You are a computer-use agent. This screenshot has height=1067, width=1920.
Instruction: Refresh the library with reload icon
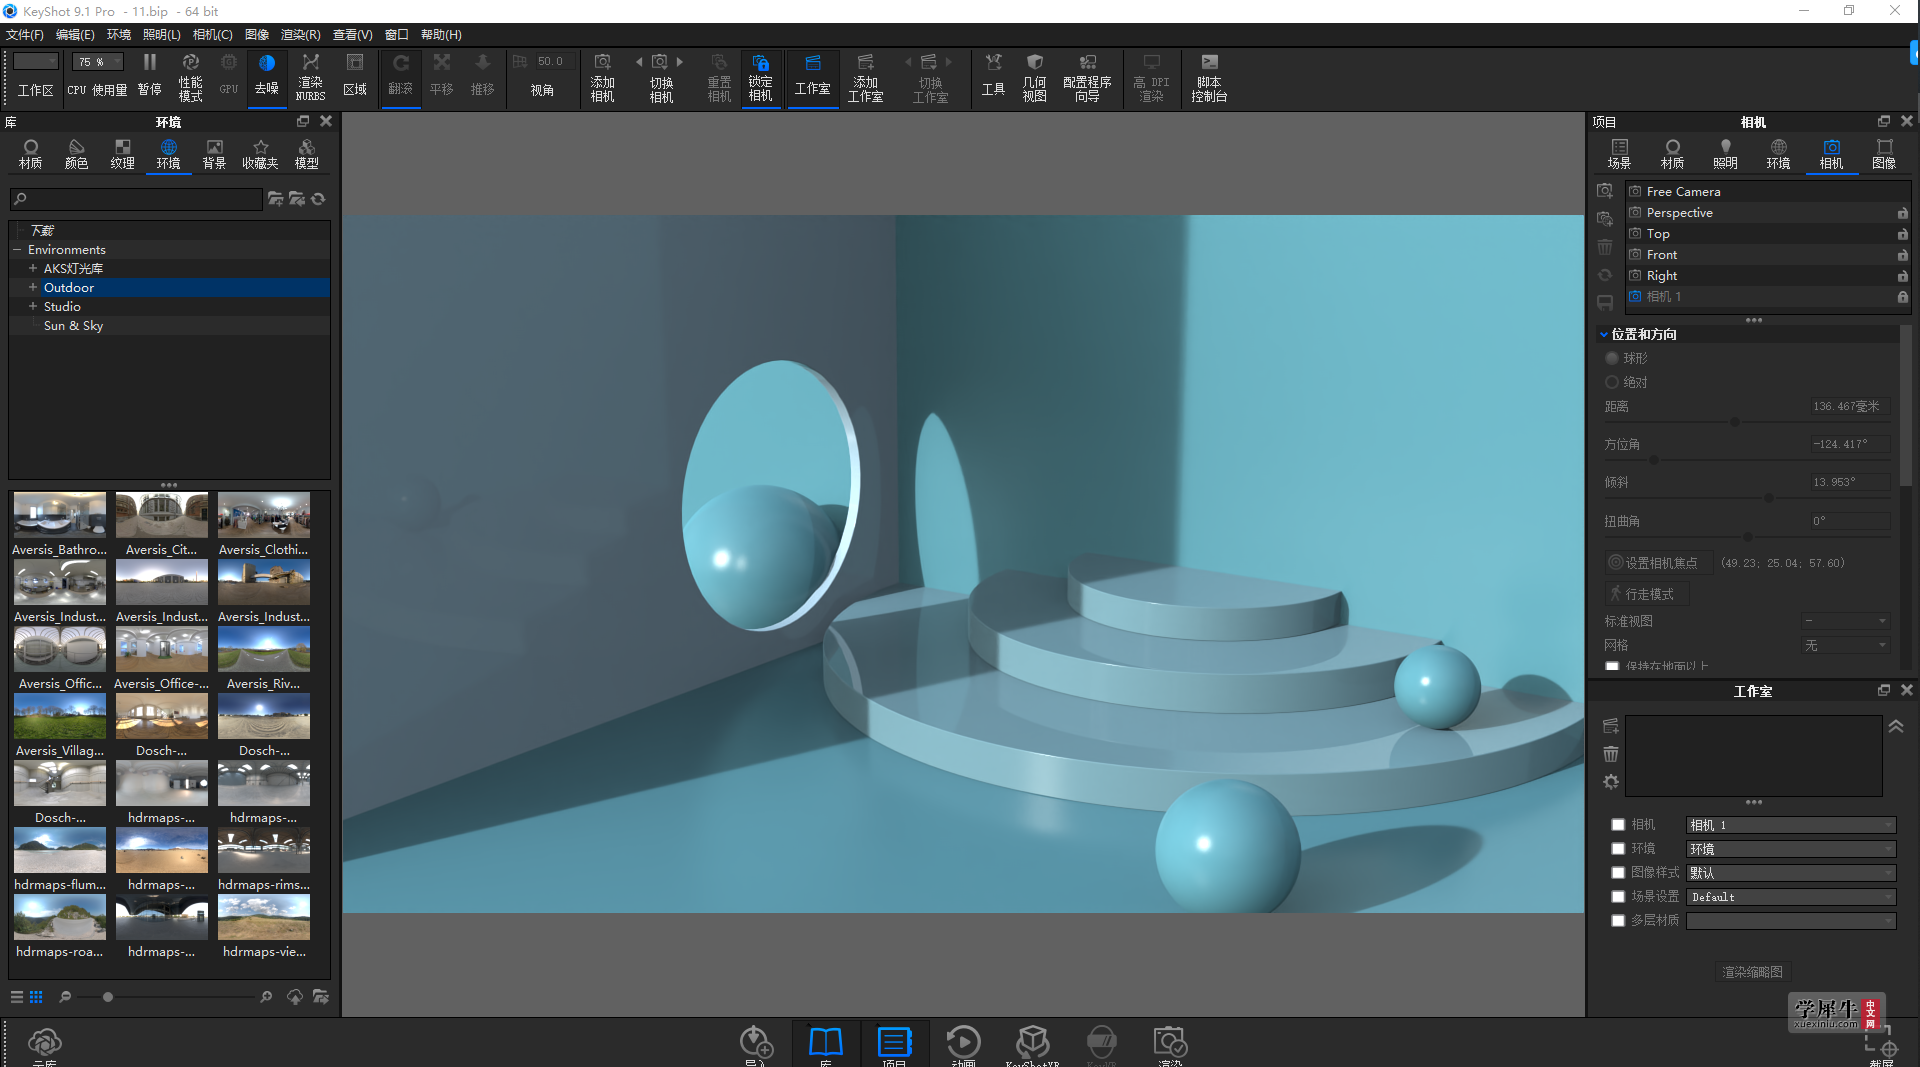(x=319, y=199)
